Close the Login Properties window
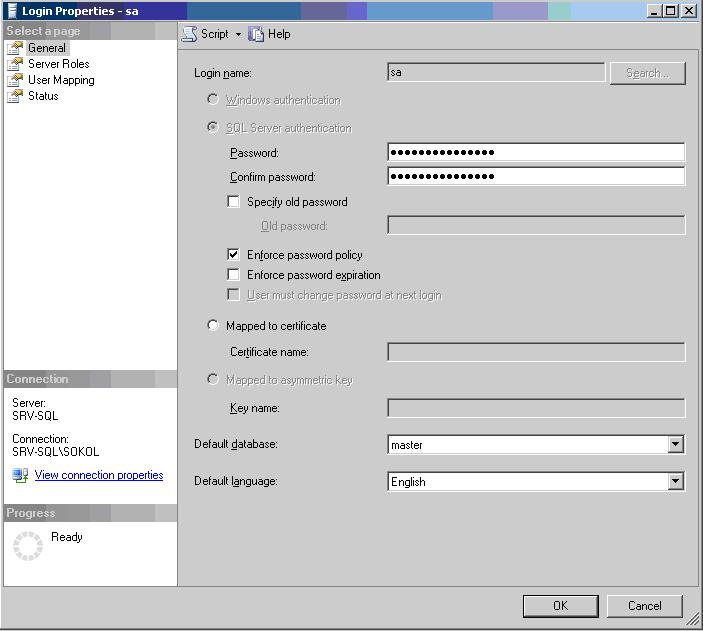The width and height of the screenshot is (703, 631). click(x=689, y=11)
